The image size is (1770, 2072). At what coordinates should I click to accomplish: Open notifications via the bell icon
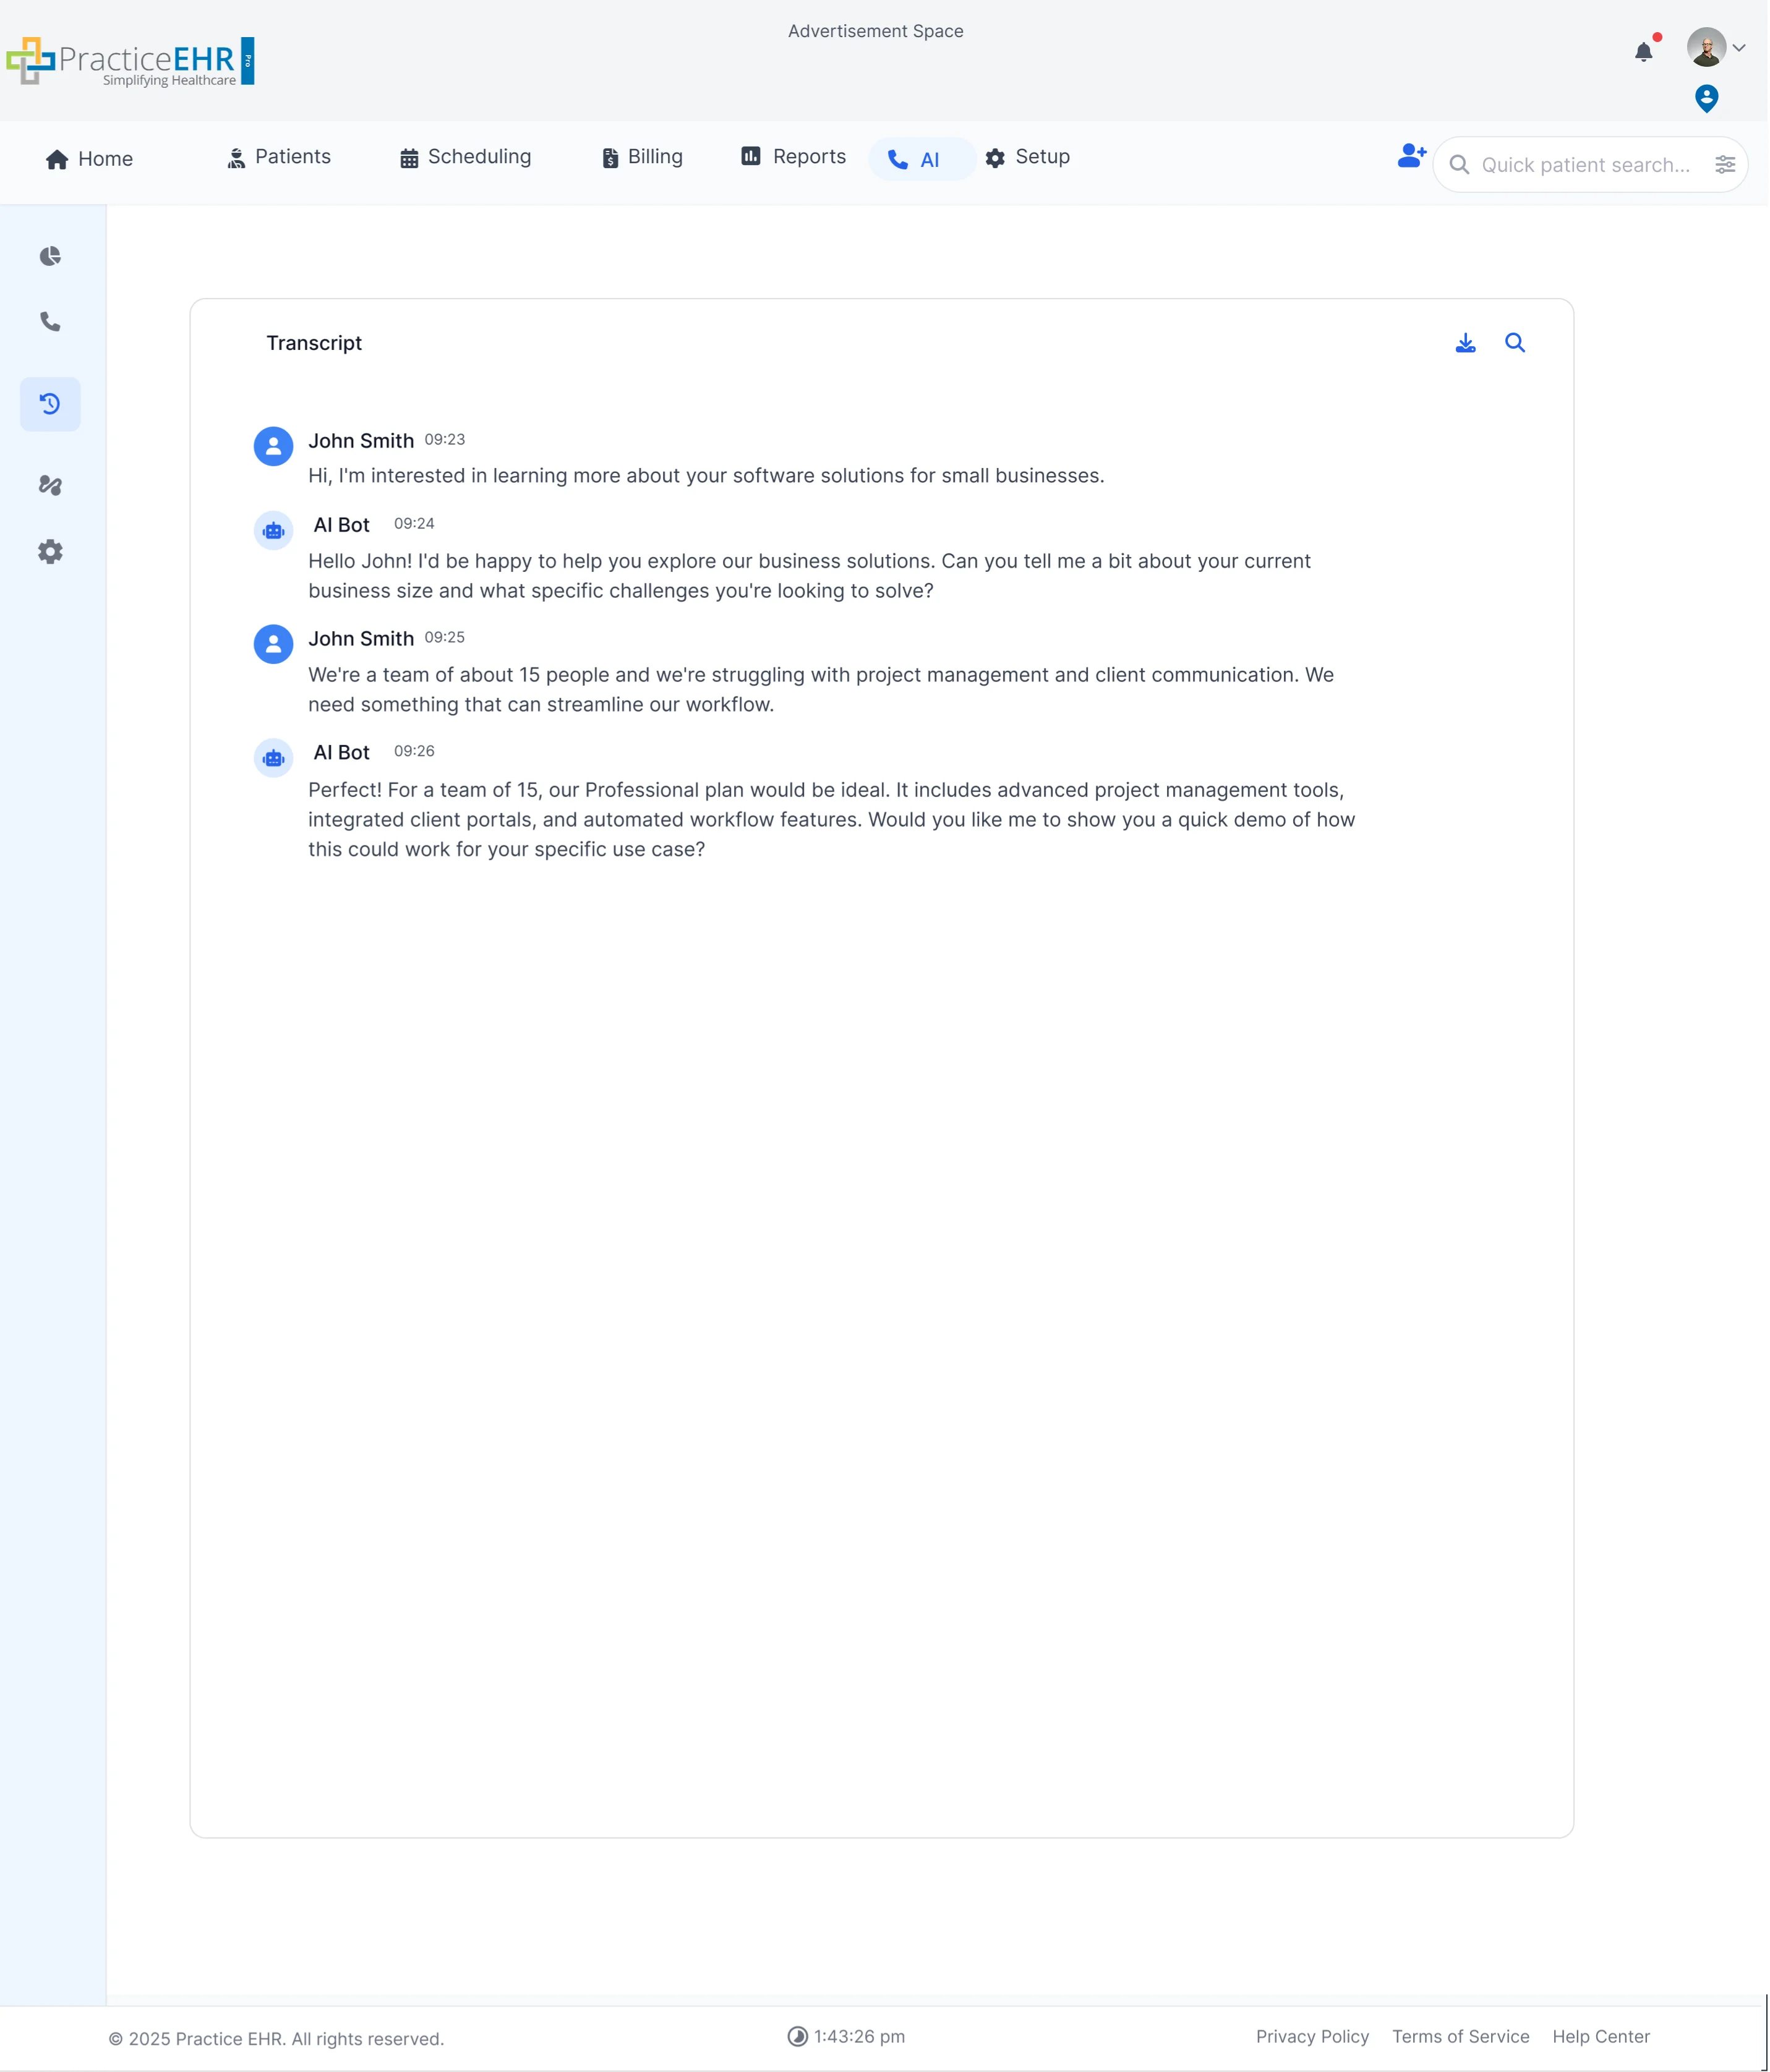tap(1642, 50)
